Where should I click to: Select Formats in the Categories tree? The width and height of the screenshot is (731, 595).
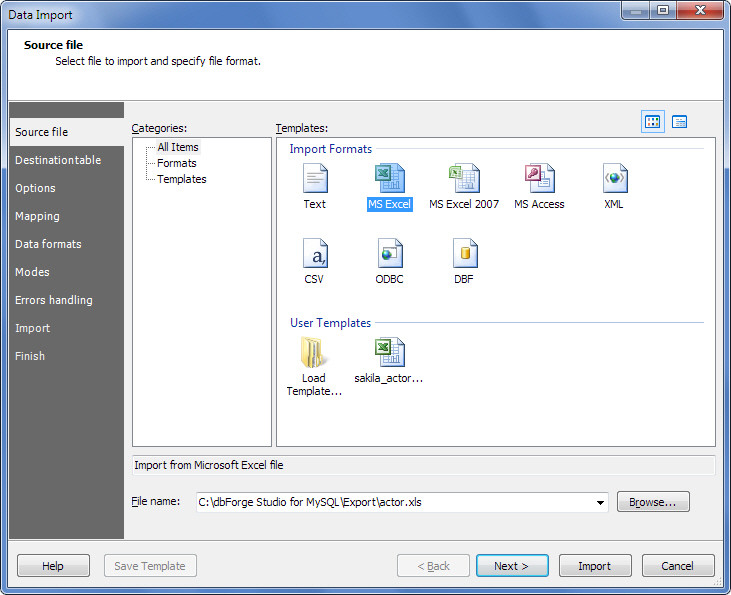click(177, 163)
